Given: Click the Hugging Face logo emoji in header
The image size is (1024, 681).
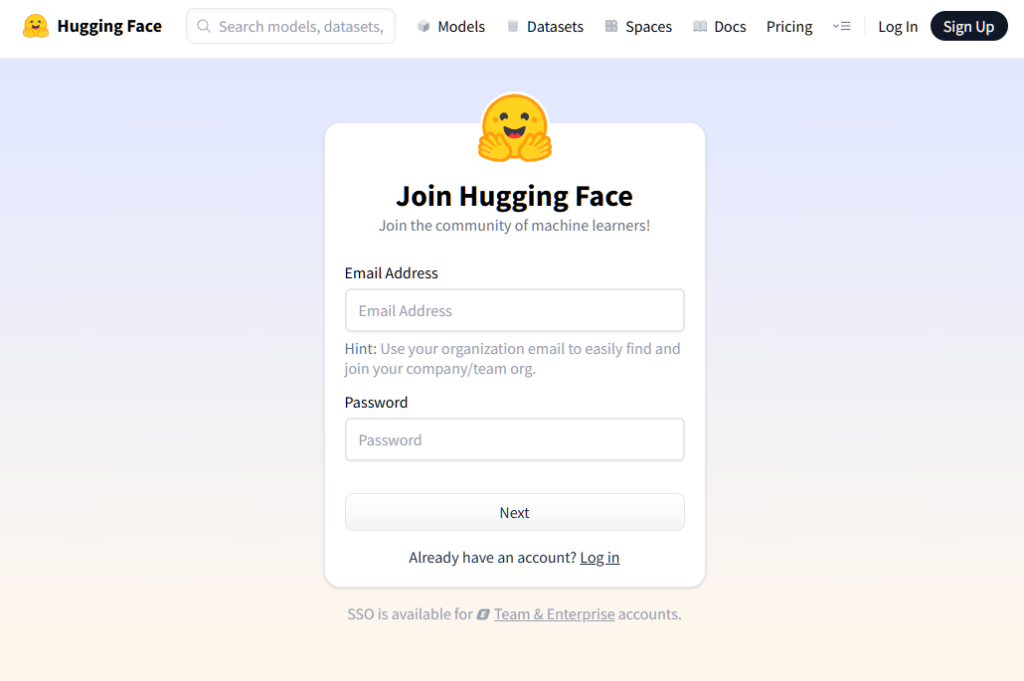Looking at the screenshot, I should coord(35,26).
